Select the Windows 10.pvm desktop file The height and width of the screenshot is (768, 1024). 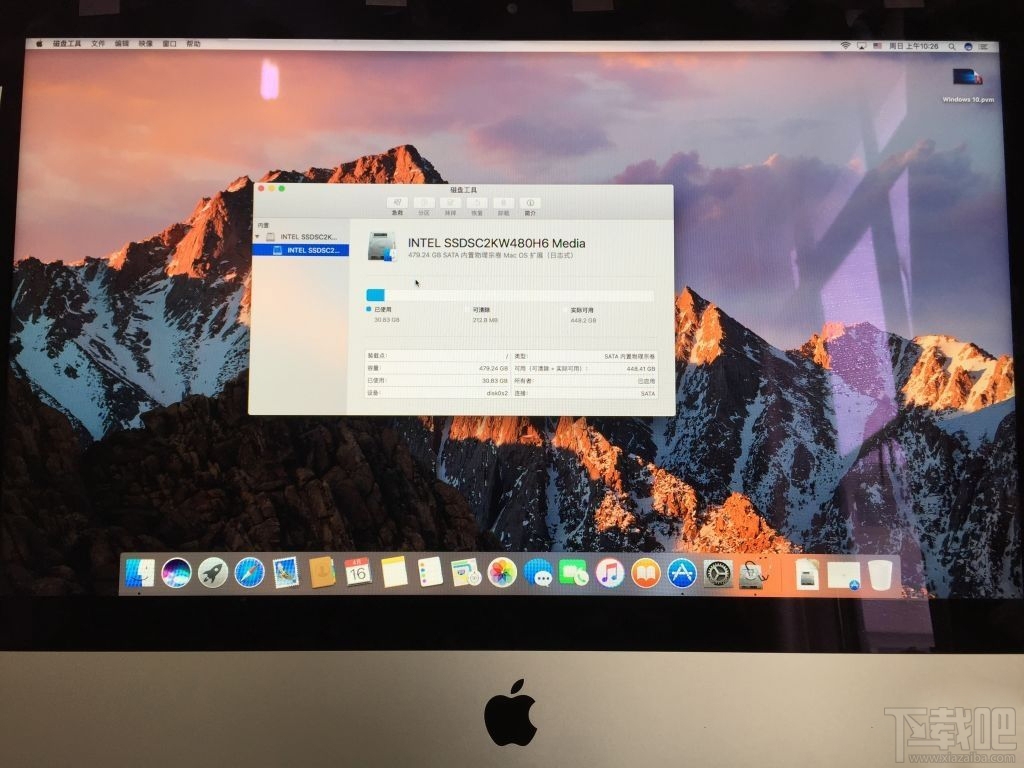click(x=968, y=85)
